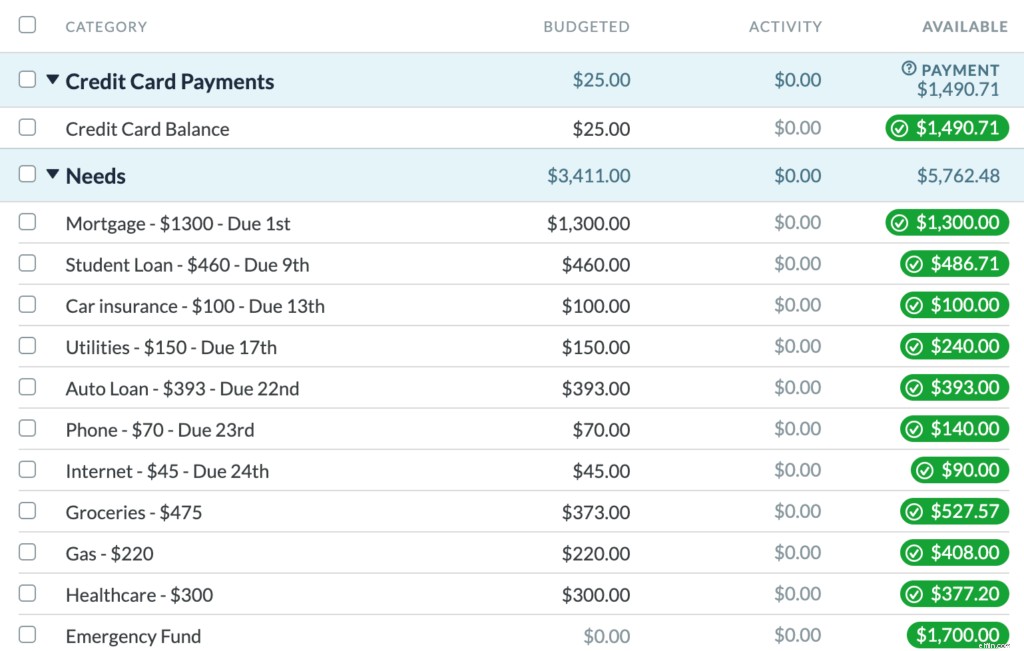
Task: Toggle the select-all checkbox in header
Action: 27,25
